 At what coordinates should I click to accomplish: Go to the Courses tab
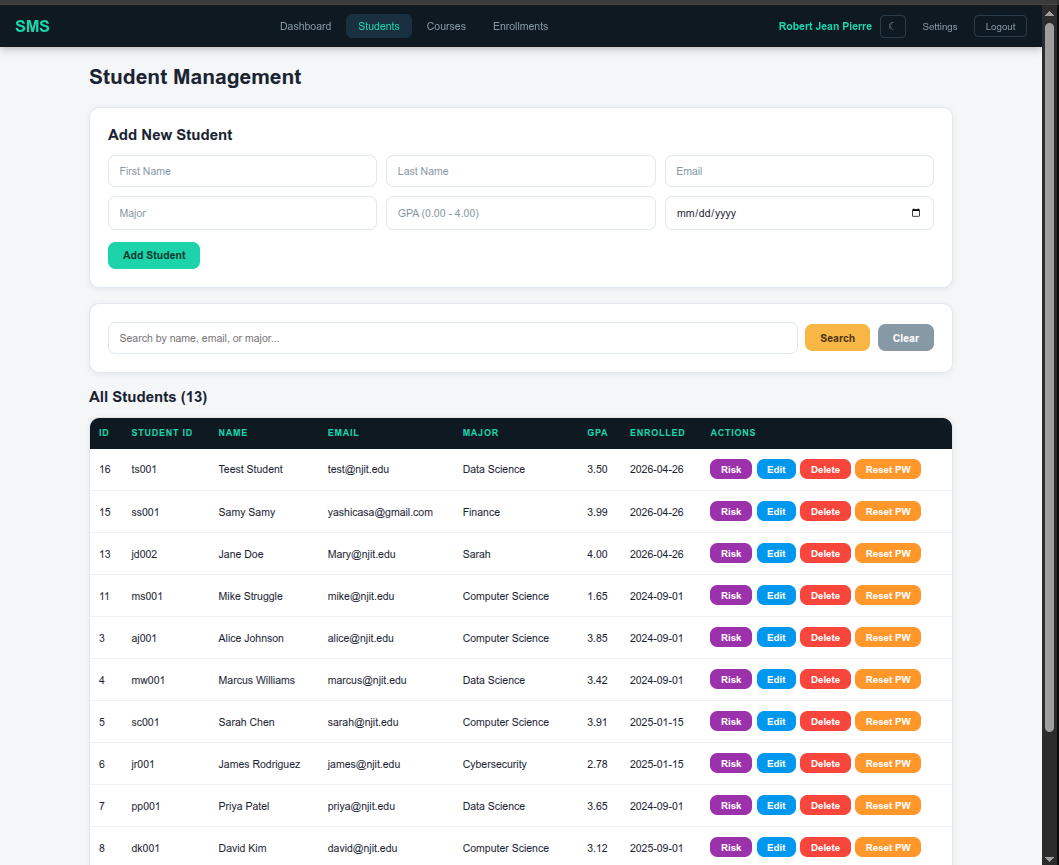click(446, 26)
